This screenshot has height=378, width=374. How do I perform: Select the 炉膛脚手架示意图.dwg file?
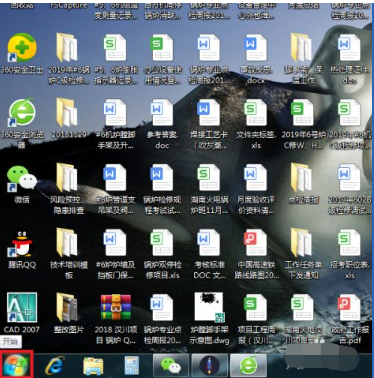pos(209,318)
